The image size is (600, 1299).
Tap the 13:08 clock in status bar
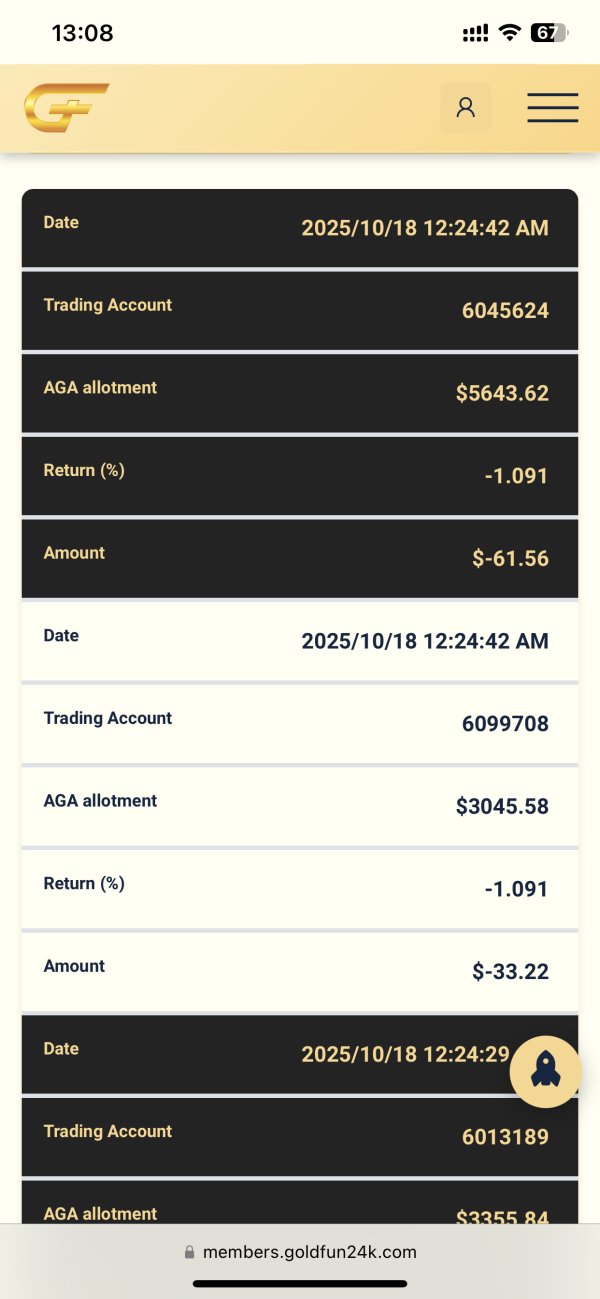coord(82,33)
